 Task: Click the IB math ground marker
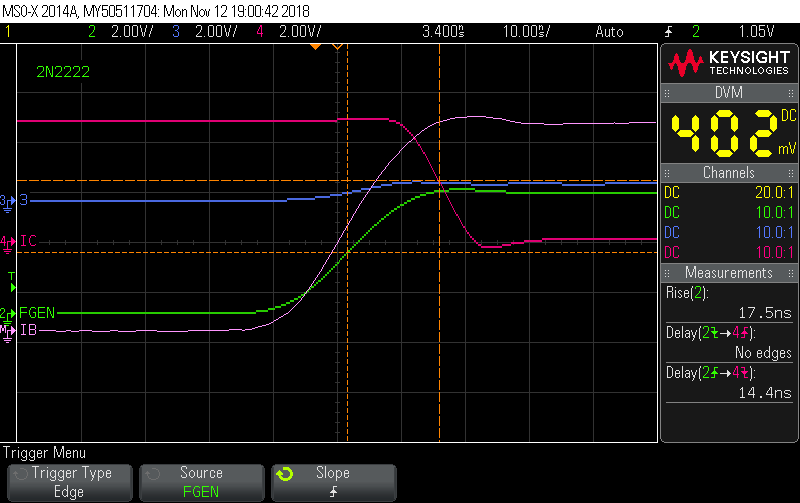pos(7,333)
